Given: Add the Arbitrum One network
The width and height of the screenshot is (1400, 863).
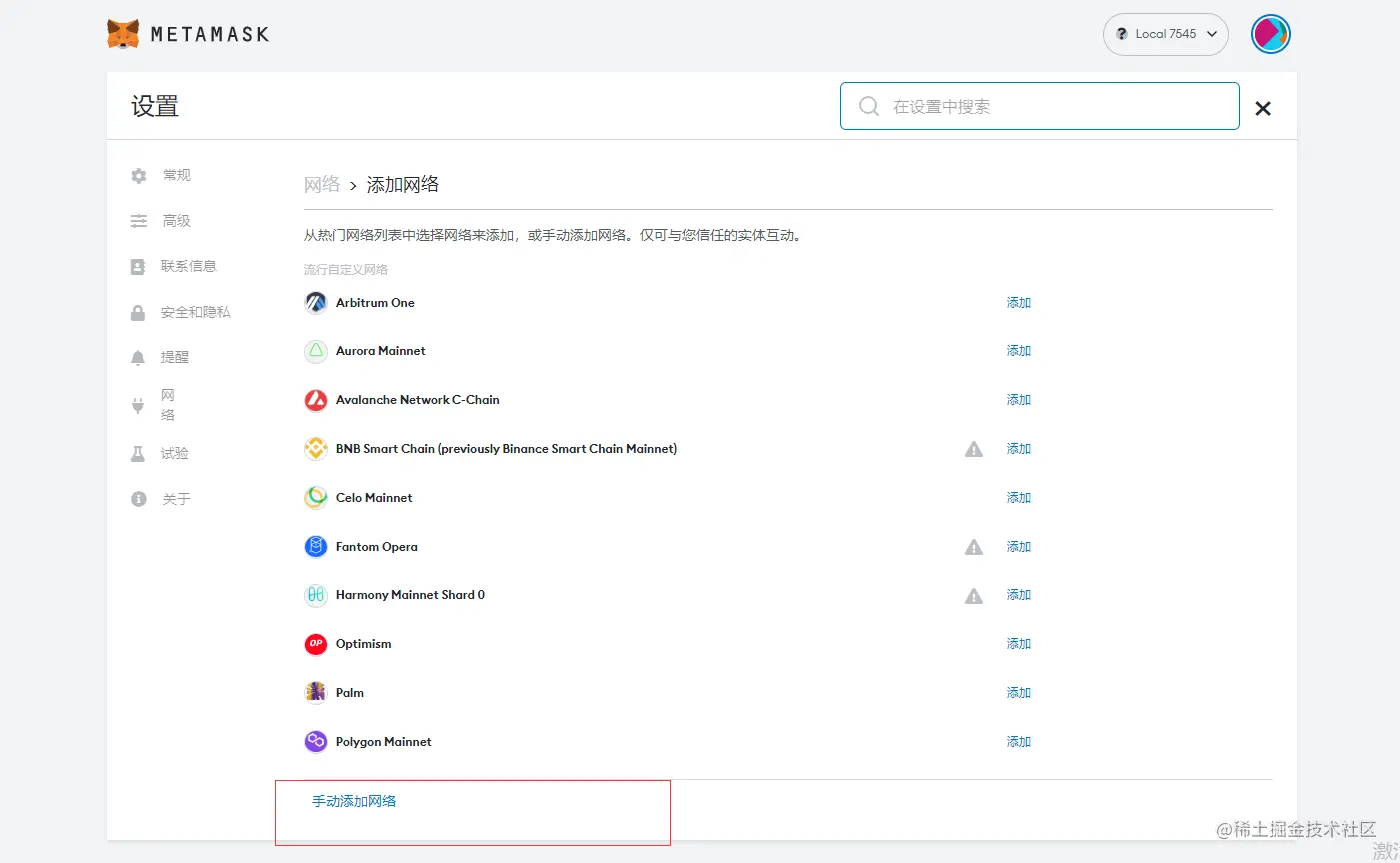Looking at the screenshot, I should (1019, 303).
